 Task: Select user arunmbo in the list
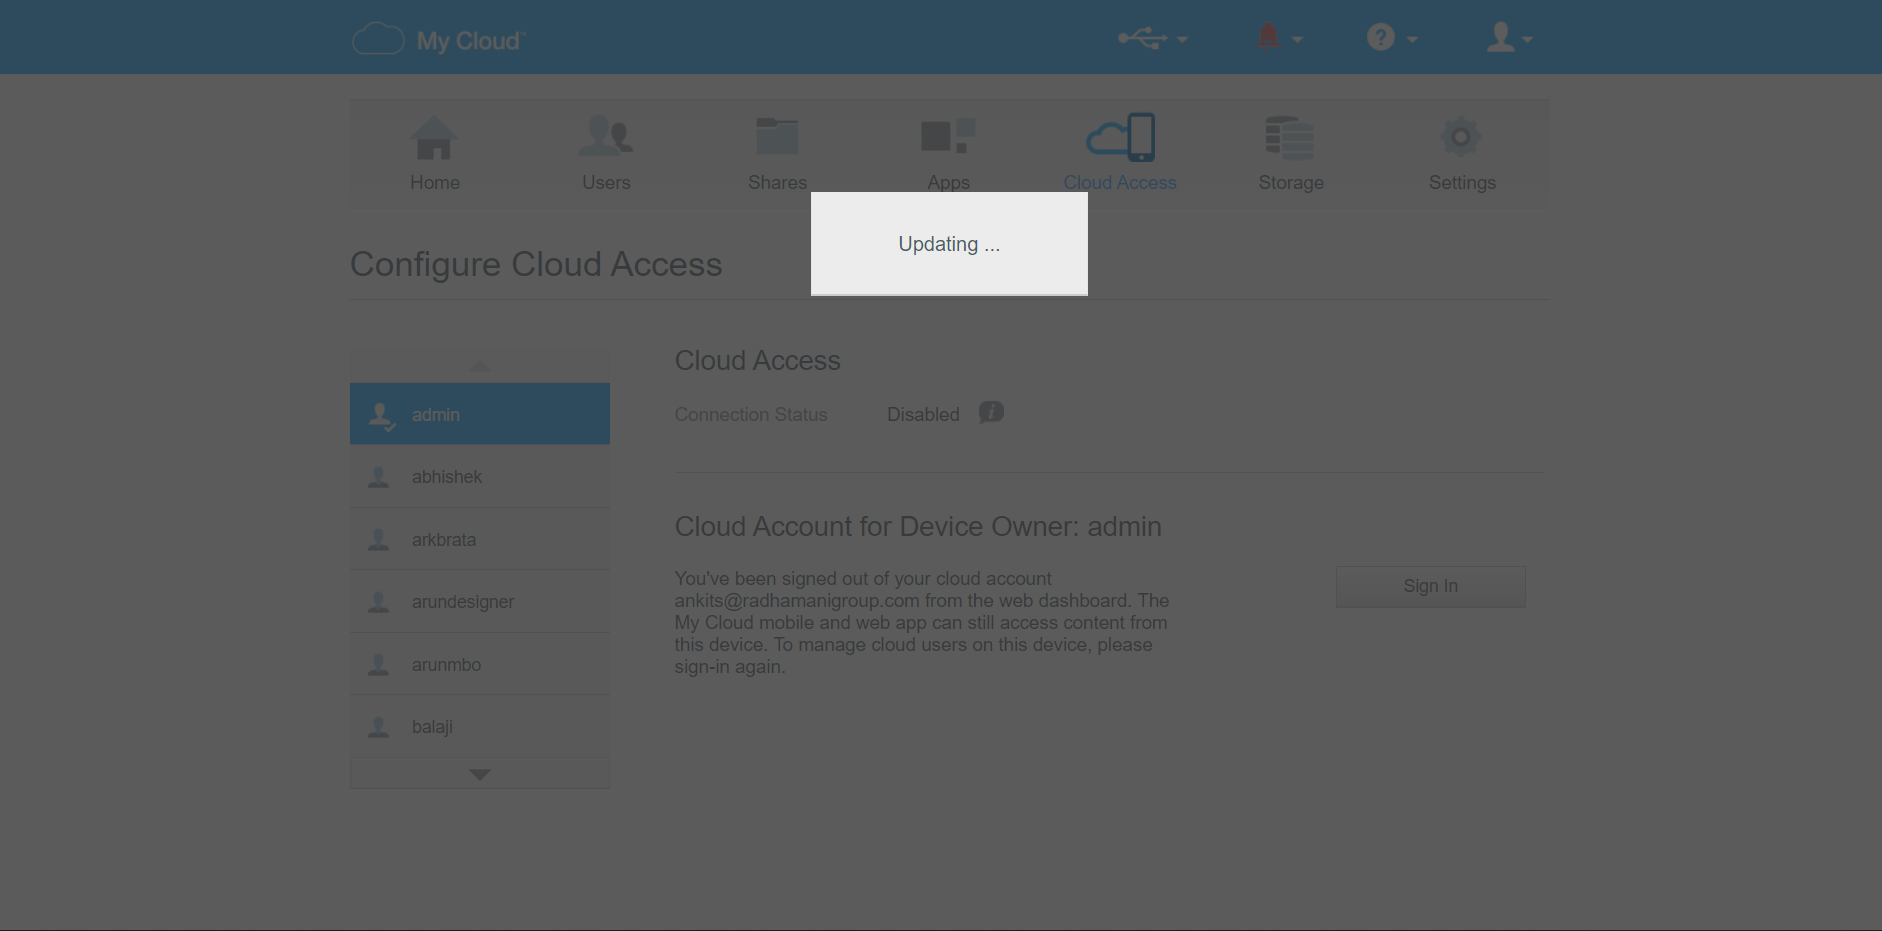click(480, 665)
